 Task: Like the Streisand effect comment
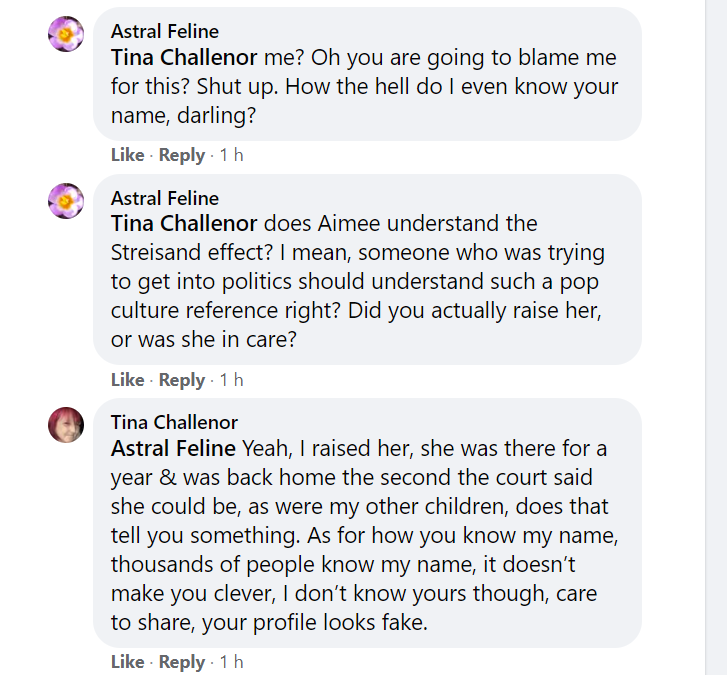tap(128, 380)
